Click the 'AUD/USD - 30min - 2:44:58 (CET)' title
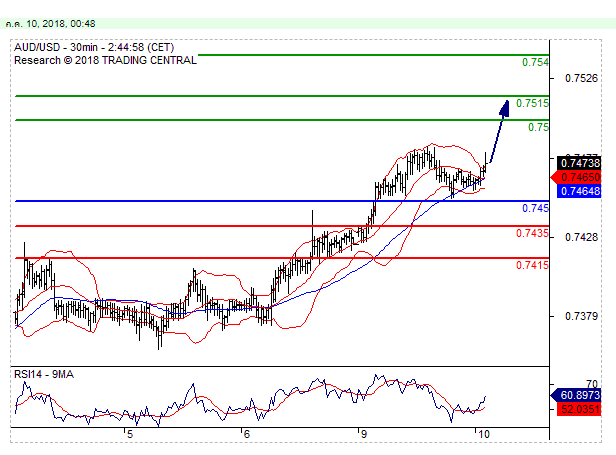Viewport: 616px width, 455px height. point(94,48)
